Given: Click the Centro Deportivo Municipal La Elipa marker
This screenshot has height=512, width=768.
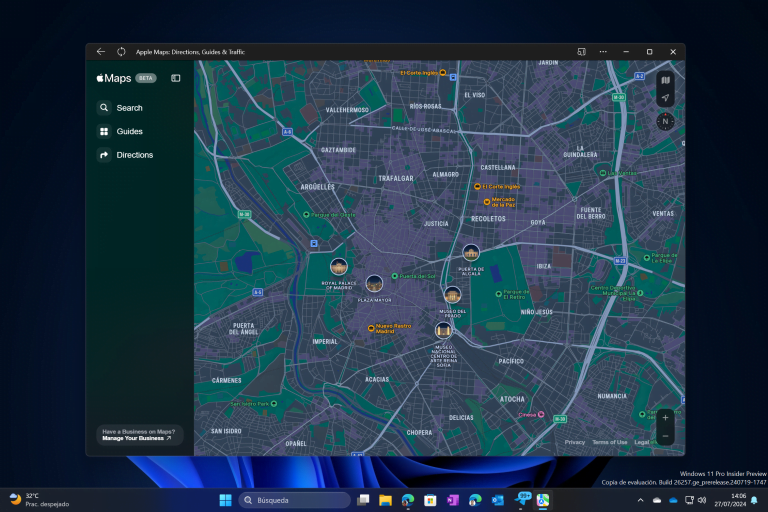Looking at the screenshot, I should (x=640, y=293).
